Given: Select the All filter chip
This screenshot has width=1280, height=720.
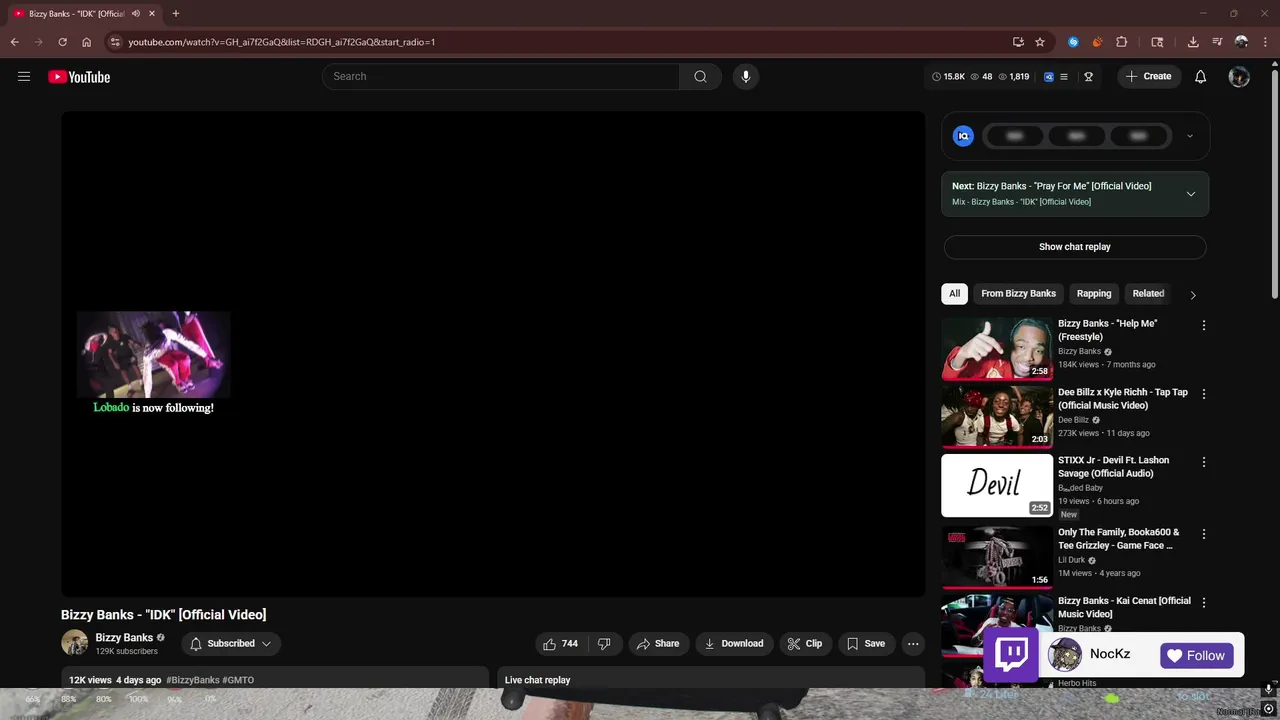Looking at the screenshot, I should [954, 294].
